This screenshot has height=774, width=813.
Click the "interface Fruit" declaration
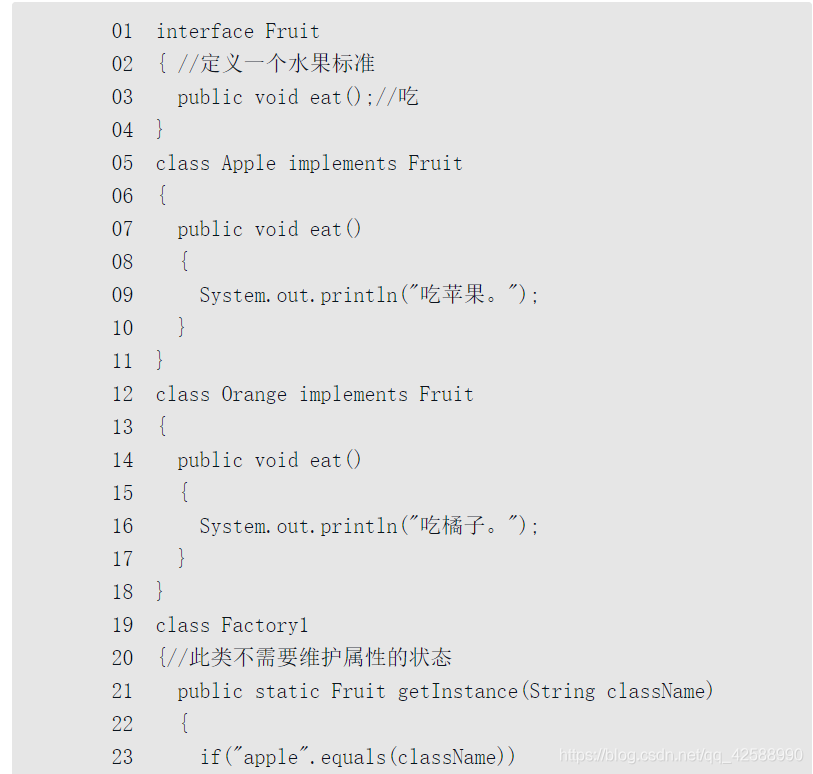pos(237,31)
